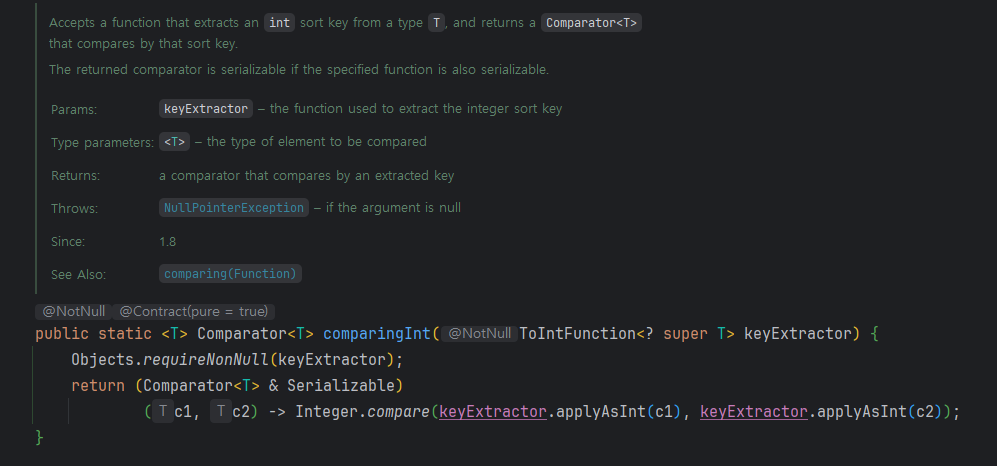Click the ToIntFunction type in the signature
Screen dimensions: 997x466
577,333
